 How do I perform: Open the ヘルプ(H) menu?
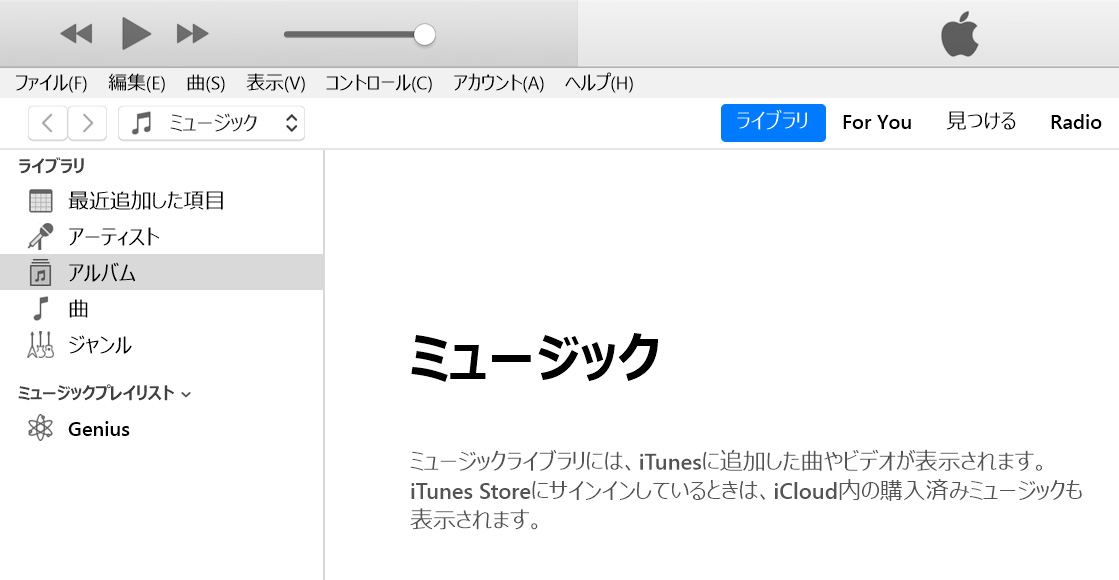(x=599, y=83)
